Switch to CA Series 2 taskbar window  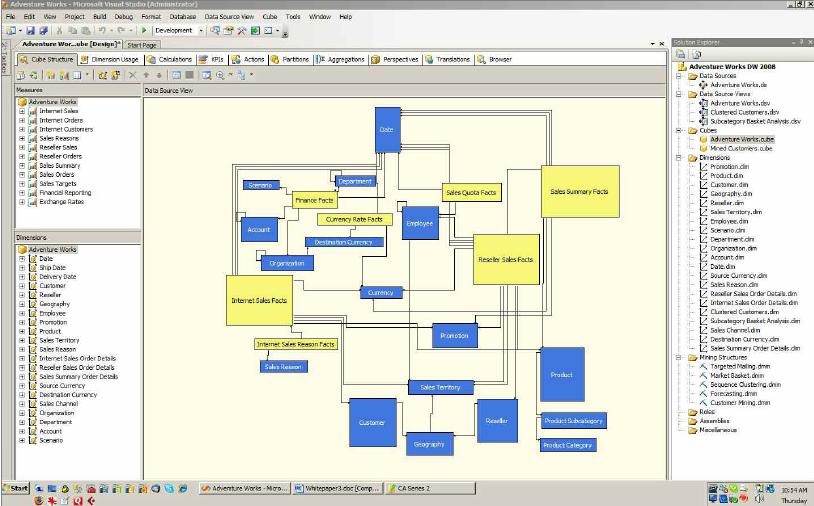point(430,488)
